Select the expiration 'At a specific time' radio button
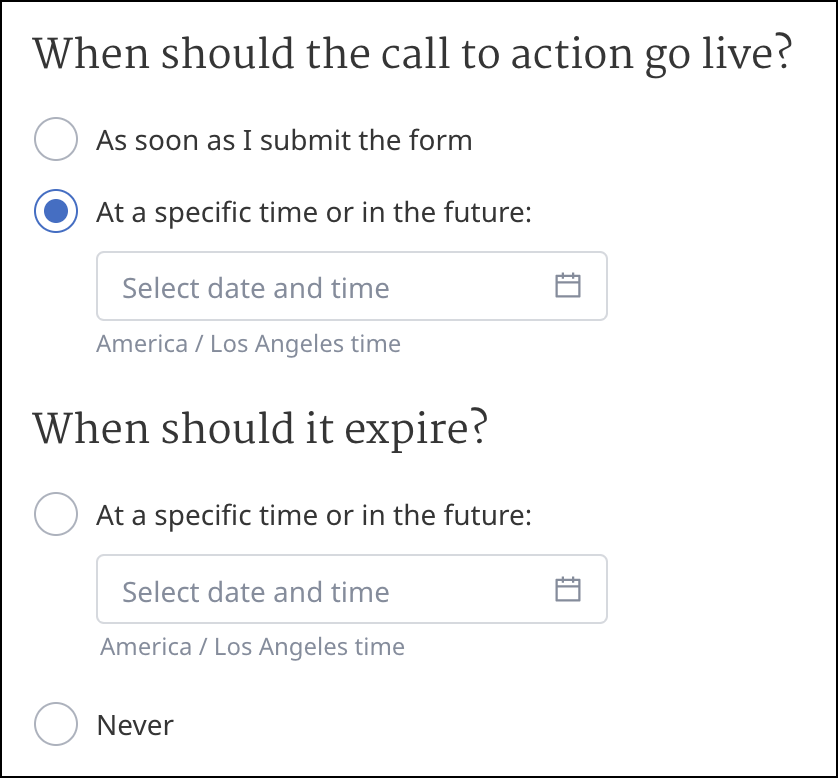Image resolution: width=838 pixels, height=778 pixels. [56, 515]
